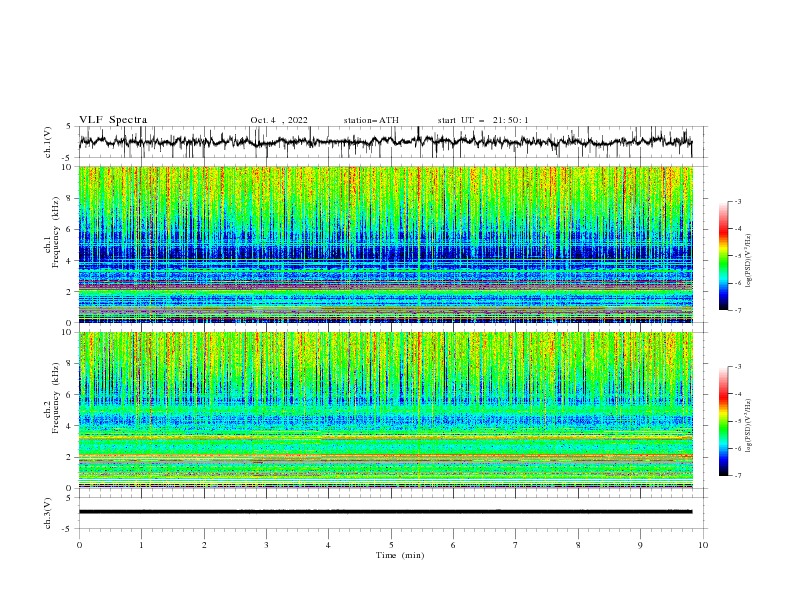
Task: Click the "station=ATH" header label
Action: (371, 120)
